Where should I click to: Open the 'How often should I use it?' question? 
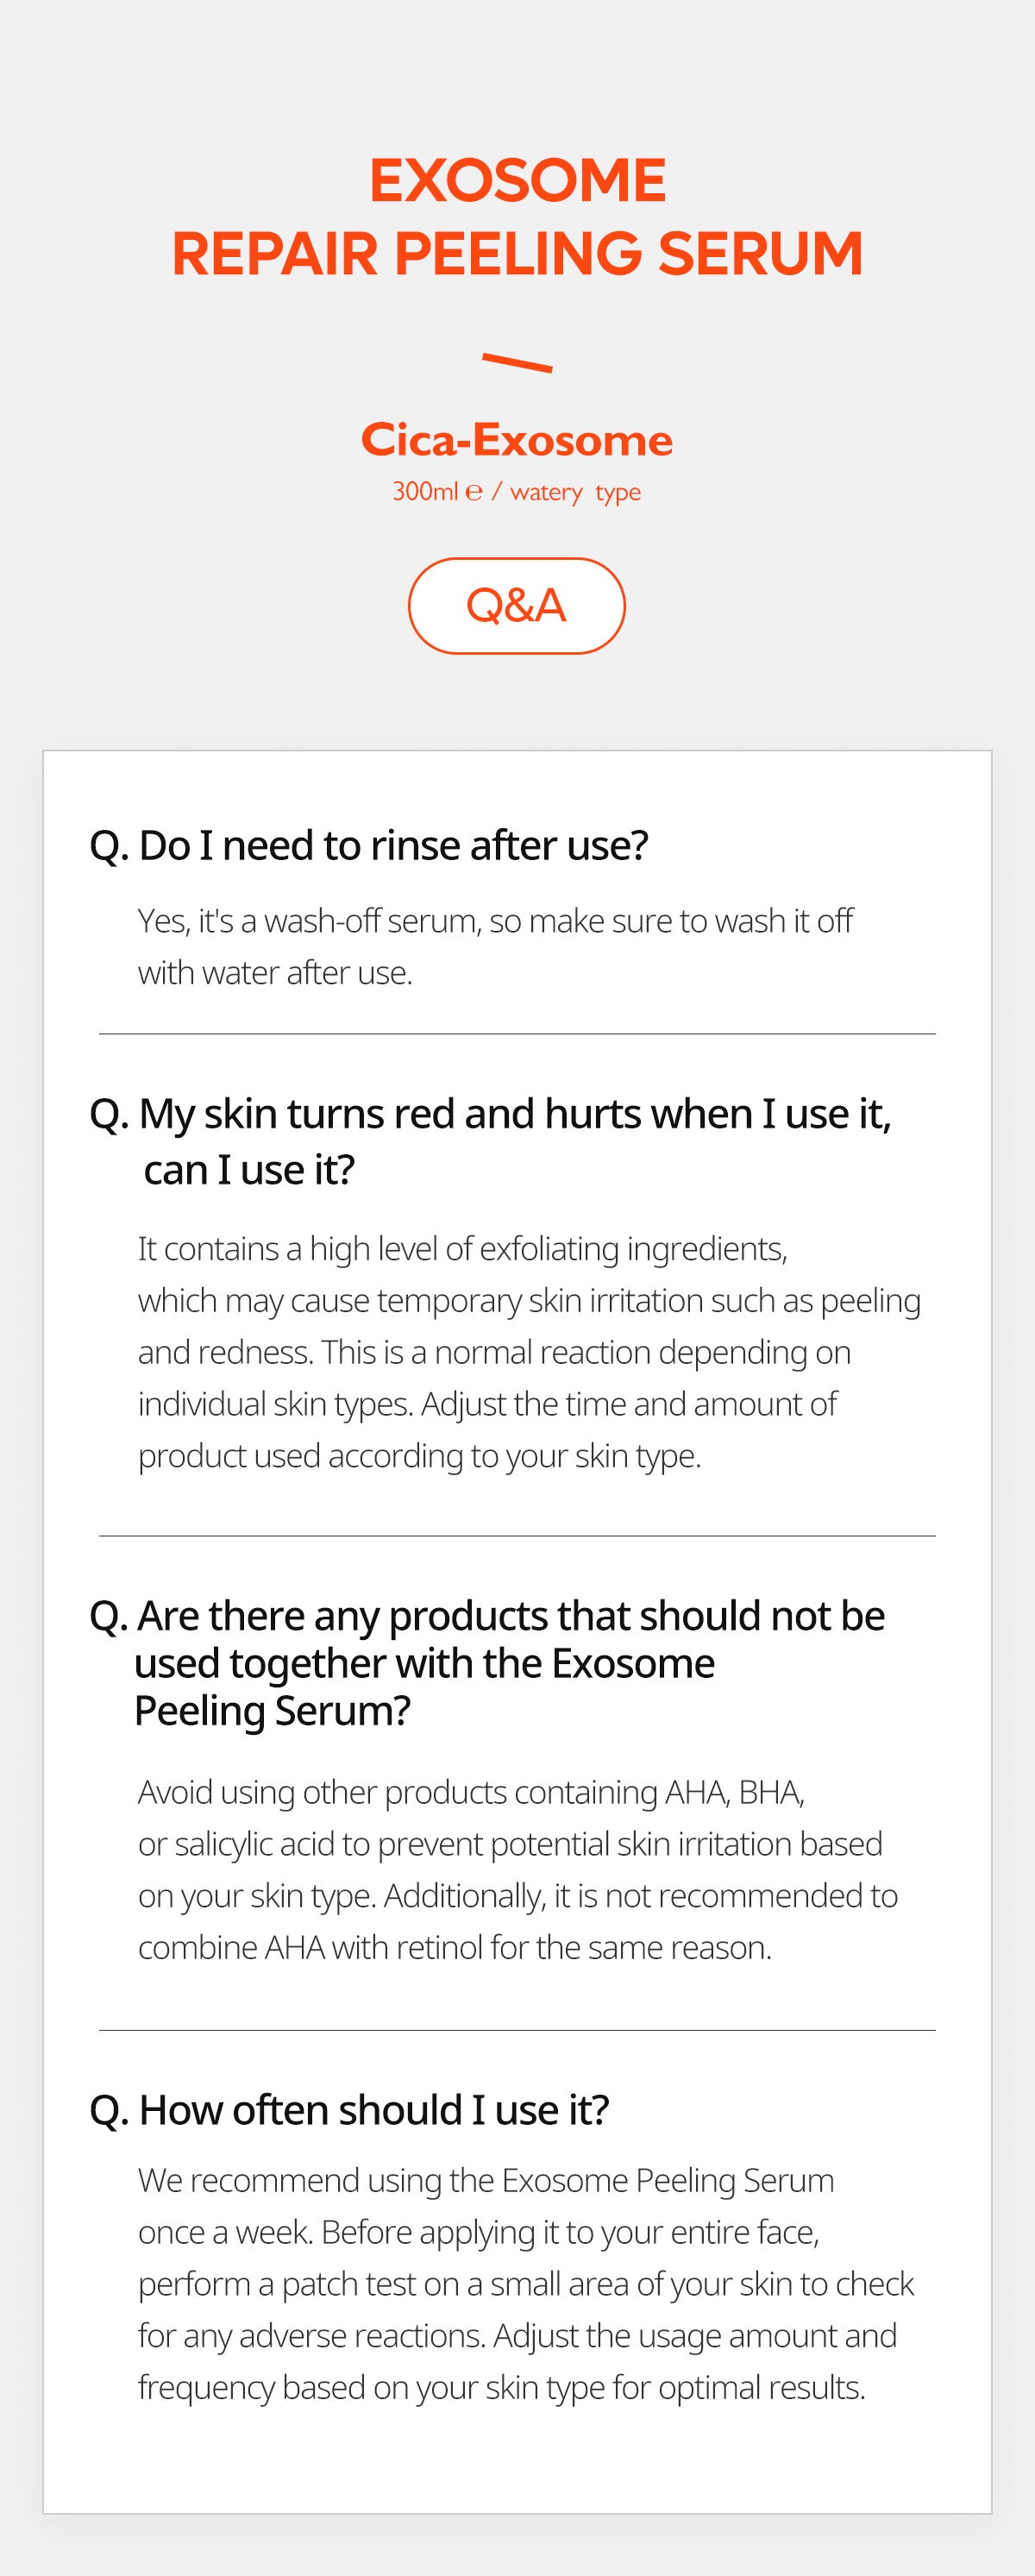point(349,2110)
